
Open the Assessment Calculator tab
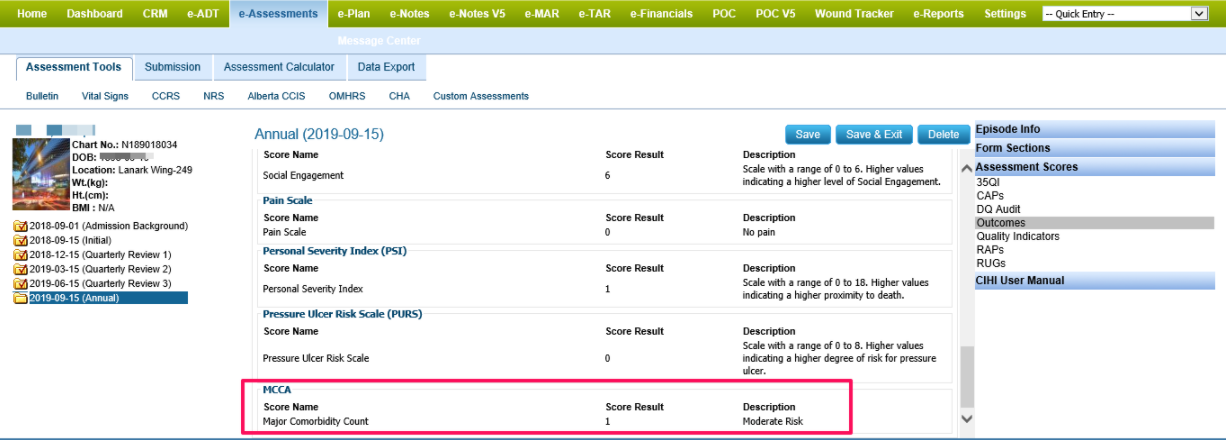[x=279, y=67]
